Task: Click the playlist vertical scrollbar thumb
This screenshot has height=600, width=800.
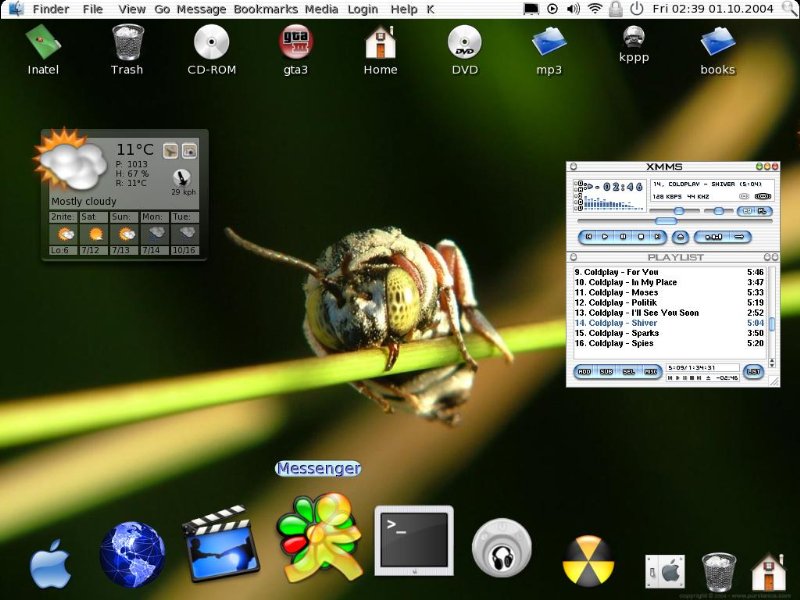Action: pos(772,324)
